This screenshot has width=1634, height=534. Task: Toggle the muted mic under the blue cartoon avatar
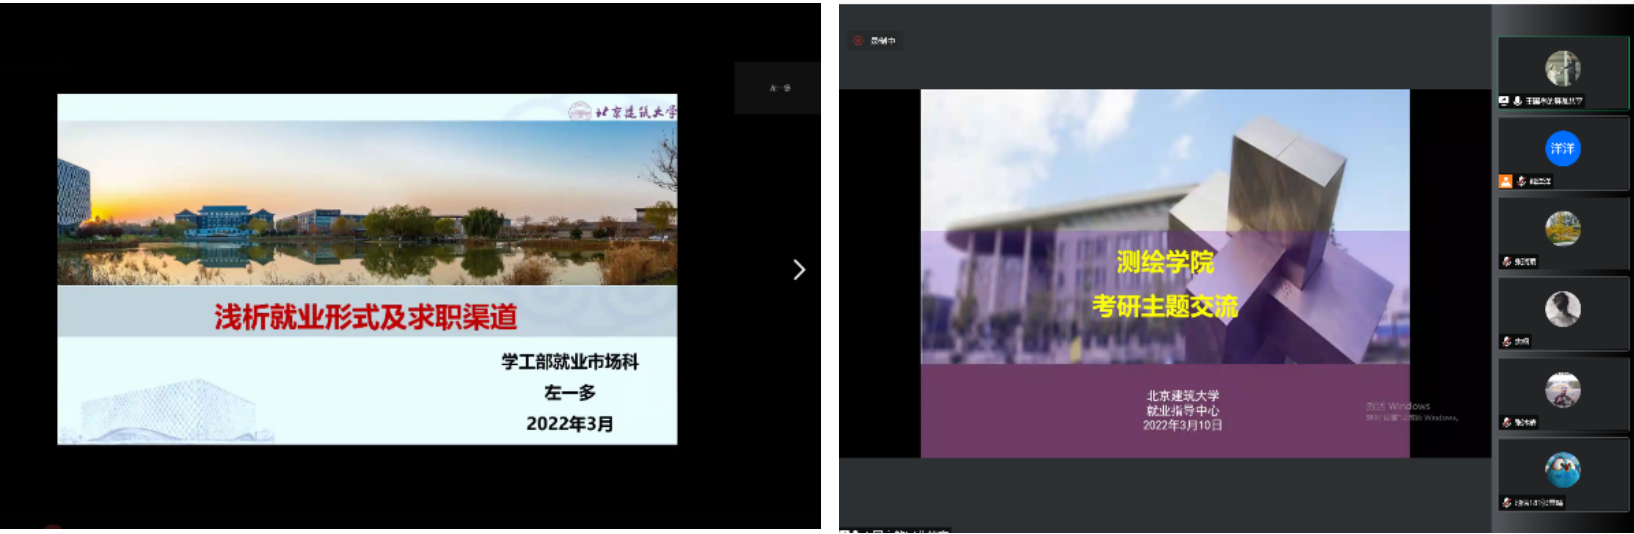tap(1506, 503)
